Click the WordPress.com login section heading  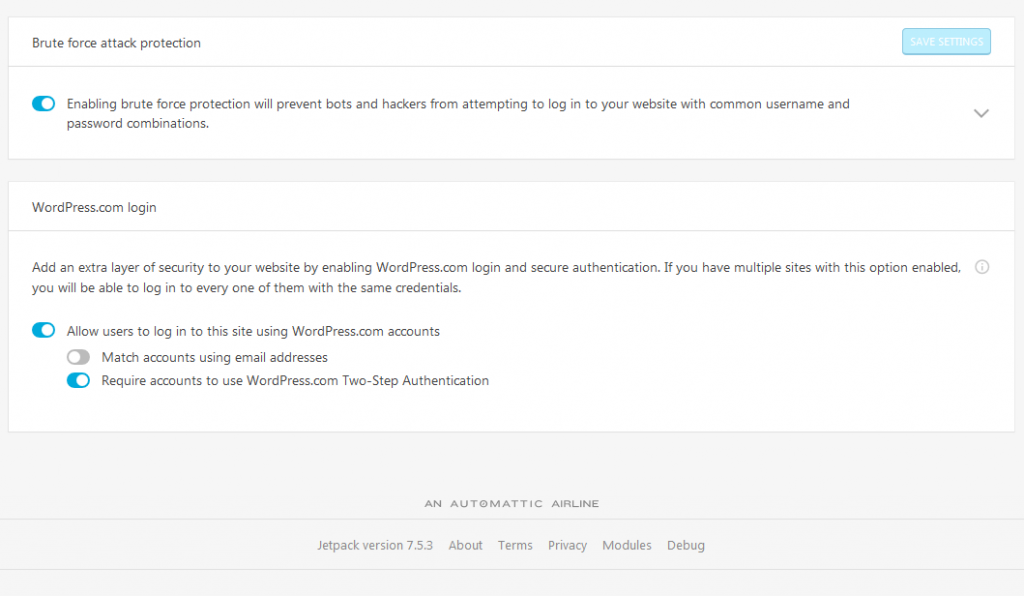click(x=94, y=208)
